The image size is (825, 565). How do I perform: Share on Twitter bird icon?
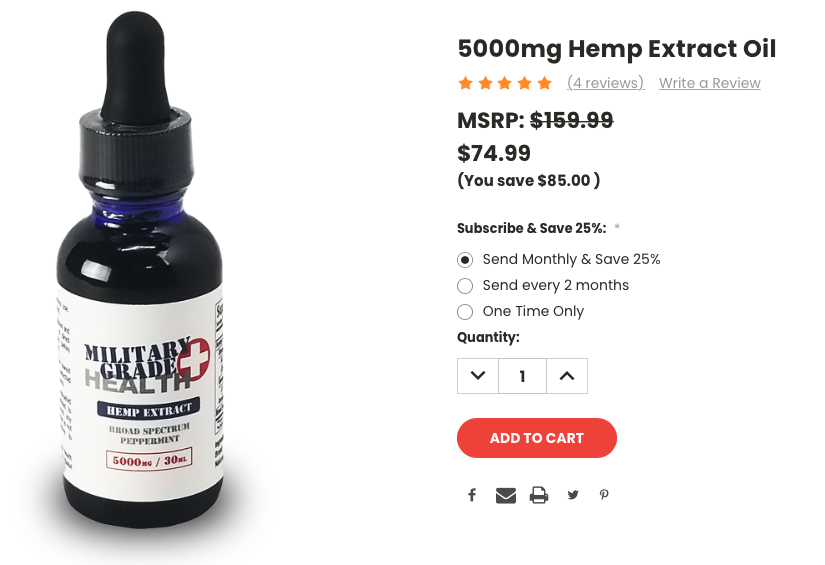click(x=573, y=495)
